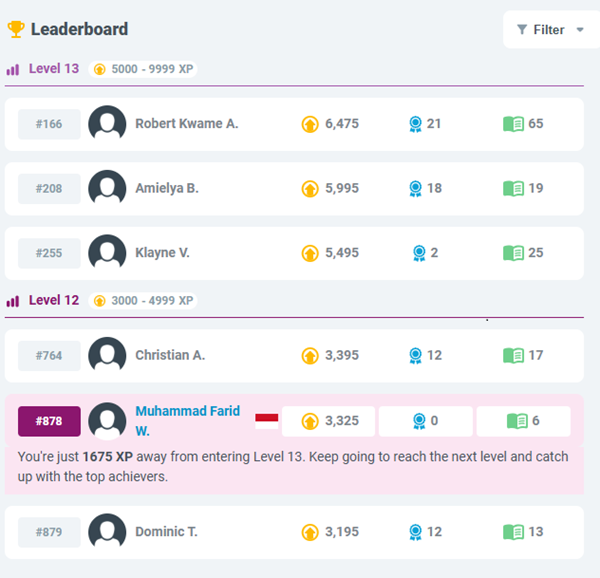The image size is (600, 578).
Task: Click the highlighted #878 rank badge
Action: tap(49, 421)
